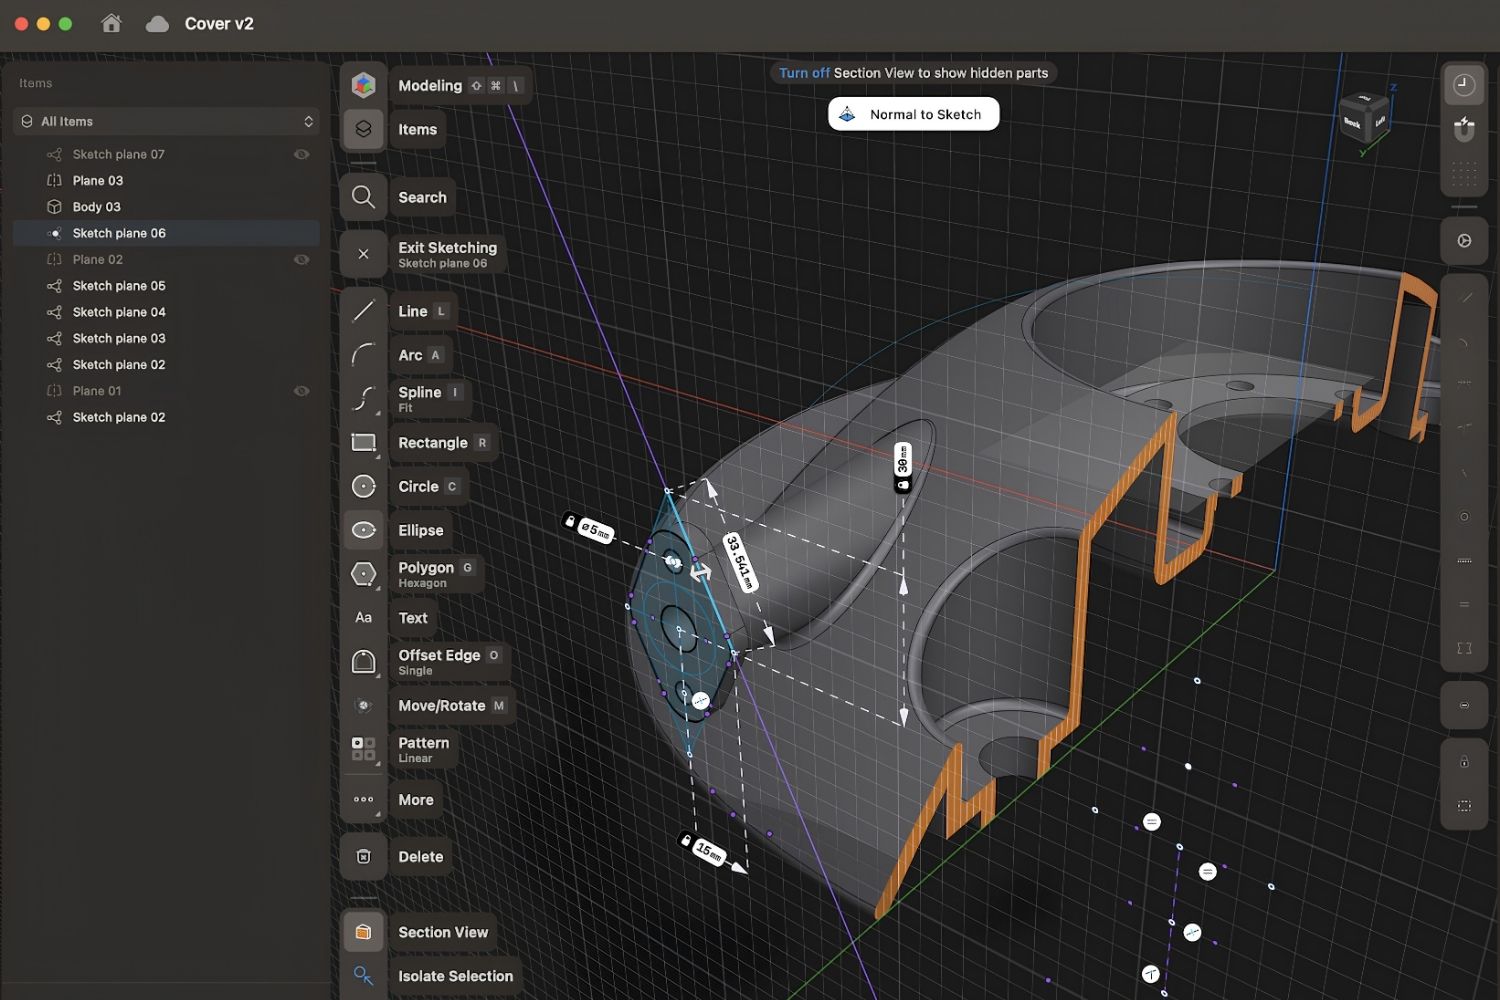
Task: Click the dashed rectangle selection icon
Action: pyautogui.click(x=1464, y=806)
